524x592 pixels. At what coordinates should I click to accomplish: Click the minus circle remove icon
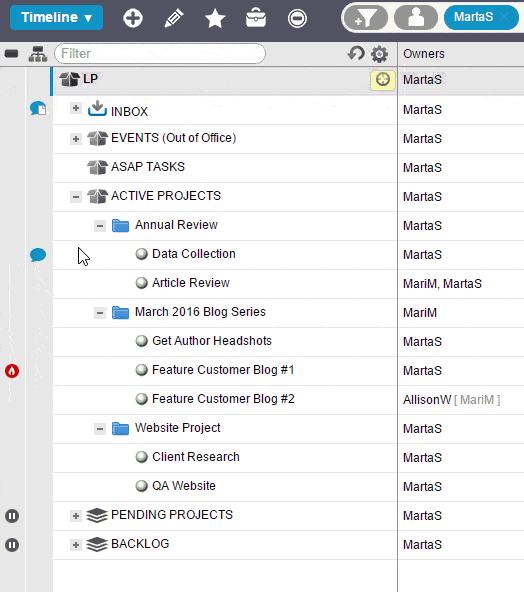pos(297,18)
